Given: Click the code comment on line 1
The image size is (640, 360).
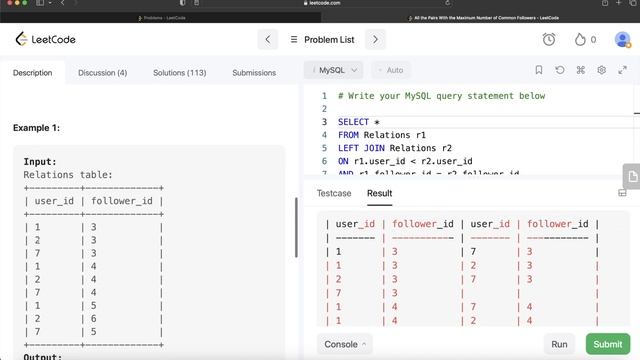Looking at the screenshot, I should [x=441, y=96].
